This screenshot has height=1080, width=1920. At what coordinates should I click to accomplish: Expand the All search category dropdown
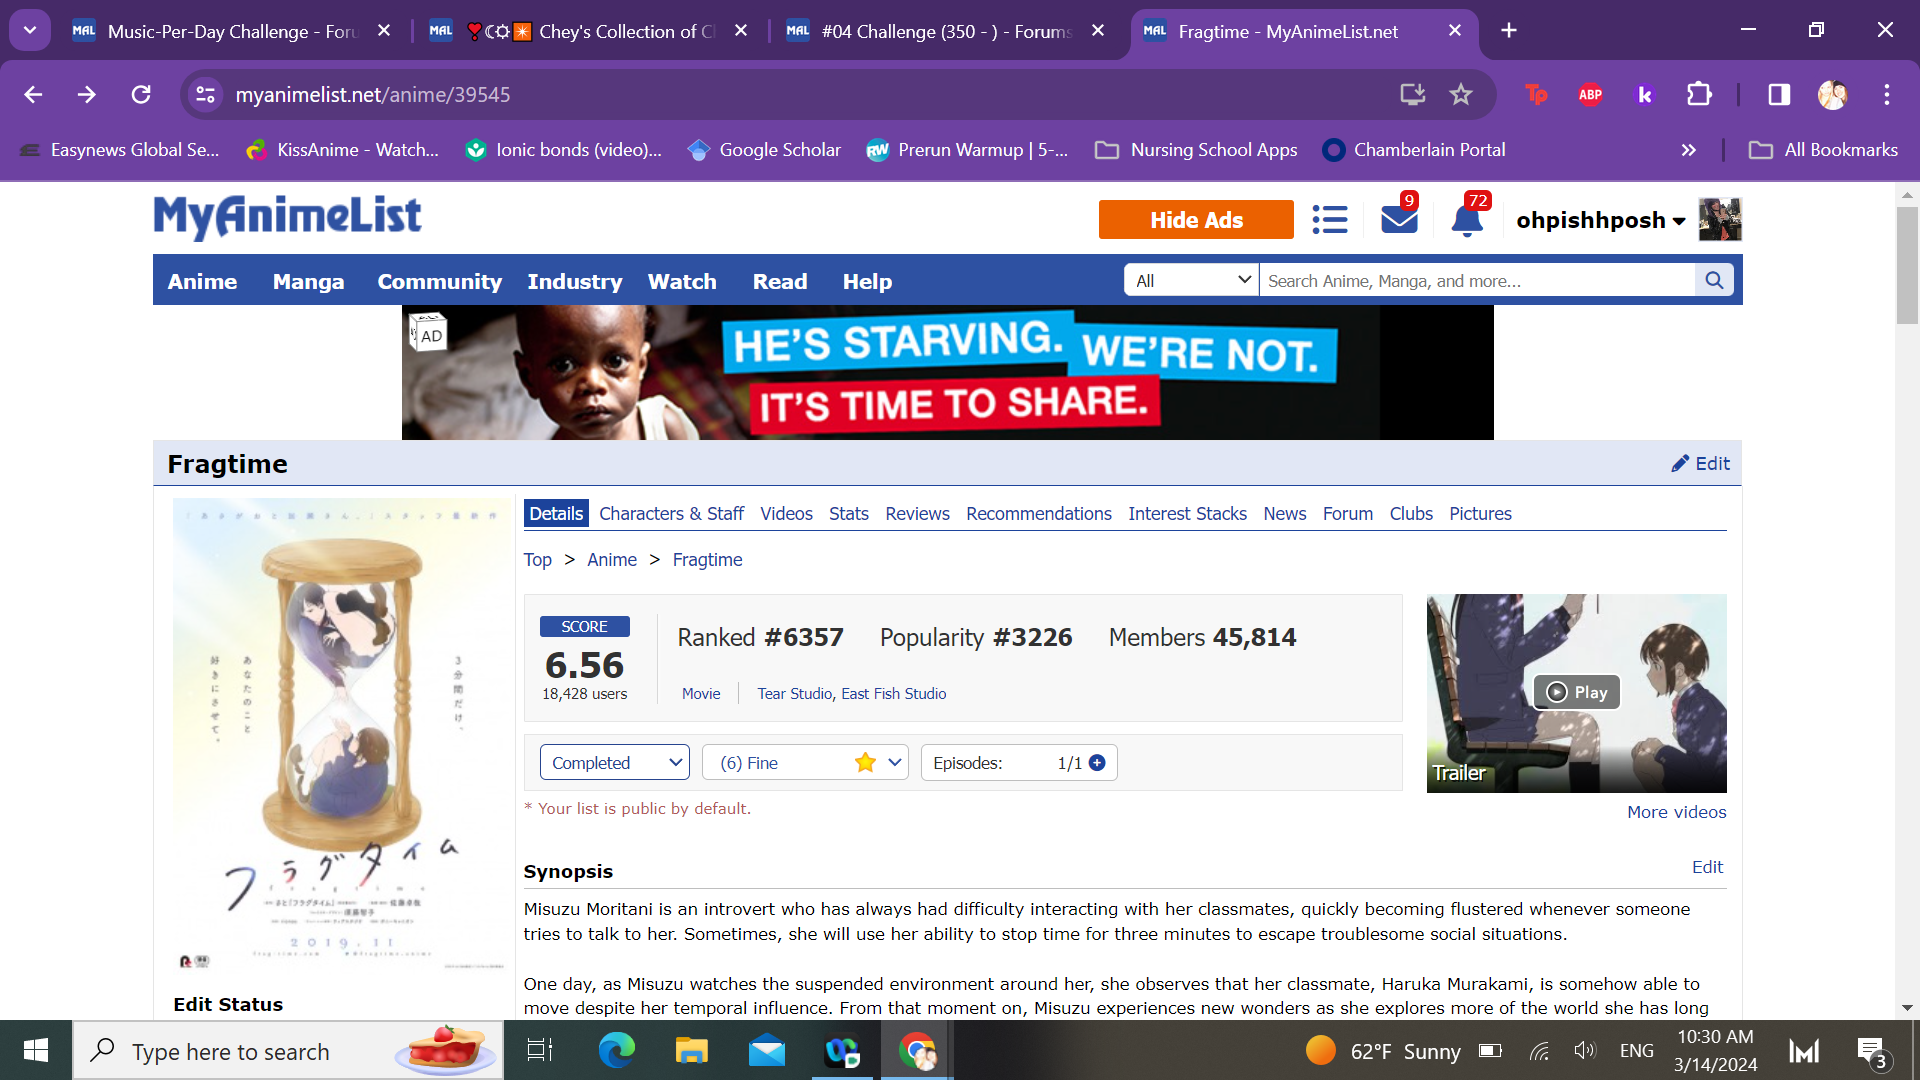[1191, 281]
